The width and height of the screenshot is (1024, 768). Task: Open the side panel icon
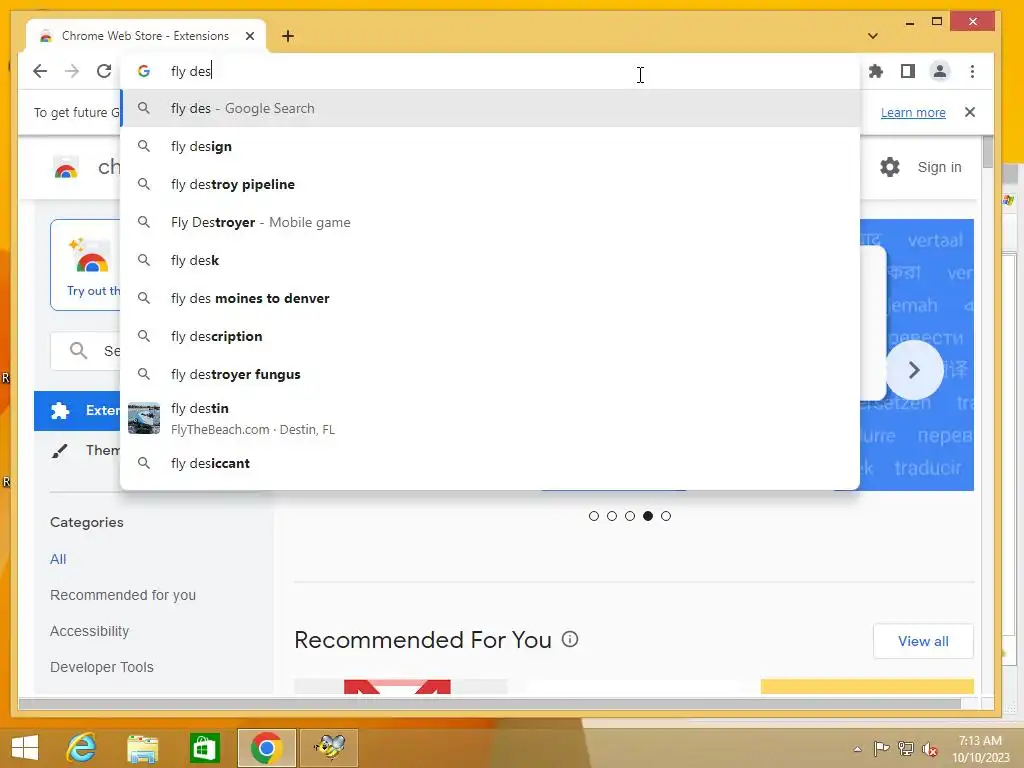[x=908, y=71]
